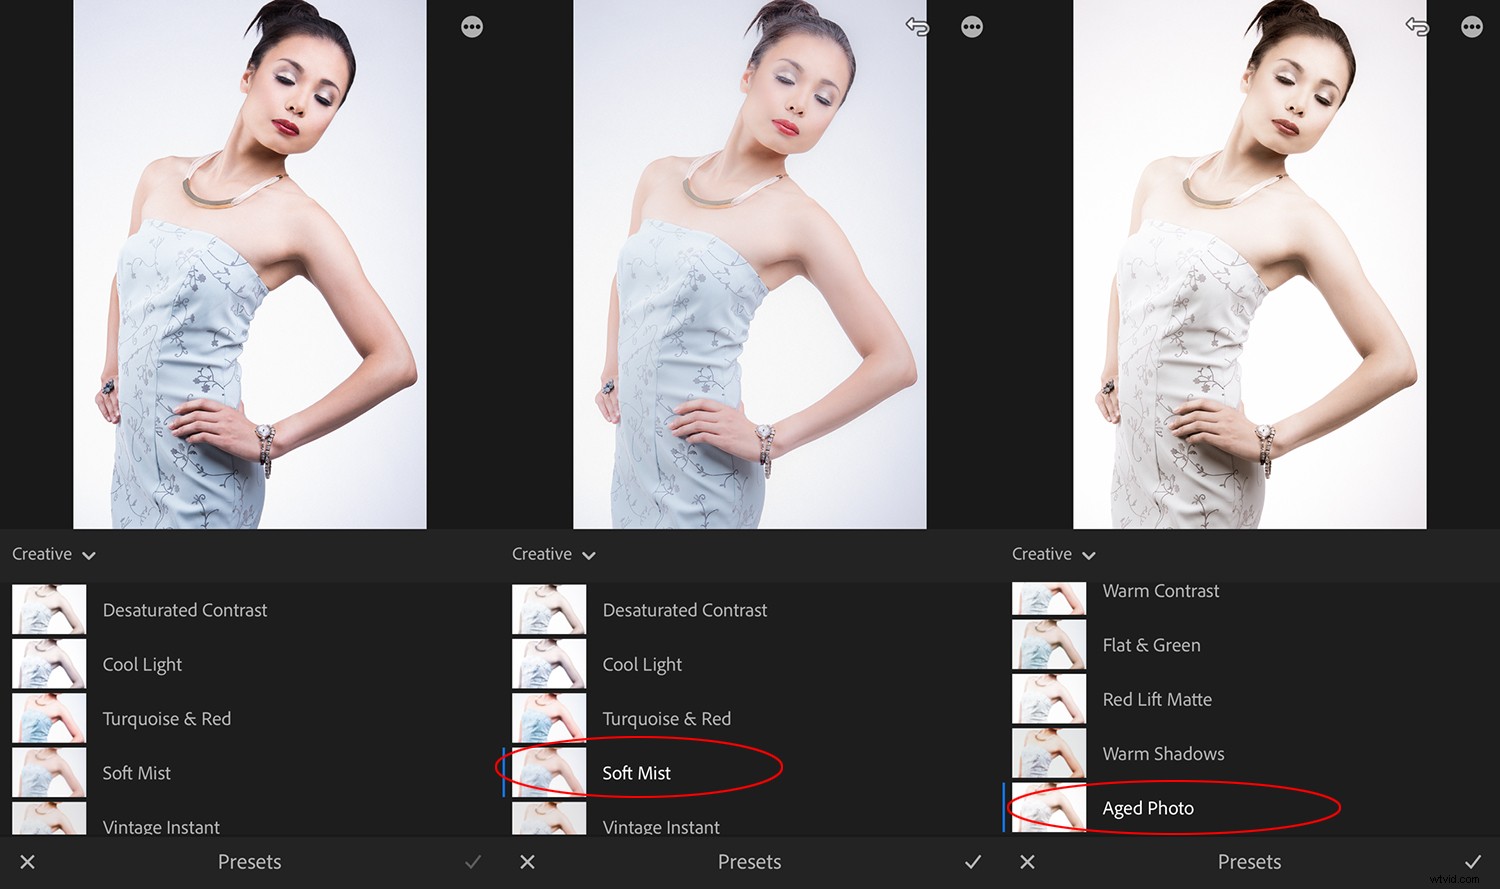This screenshot has width=1500, height=889.
Task: Select the Aged Photo preset
Action: coord(1148,807)
